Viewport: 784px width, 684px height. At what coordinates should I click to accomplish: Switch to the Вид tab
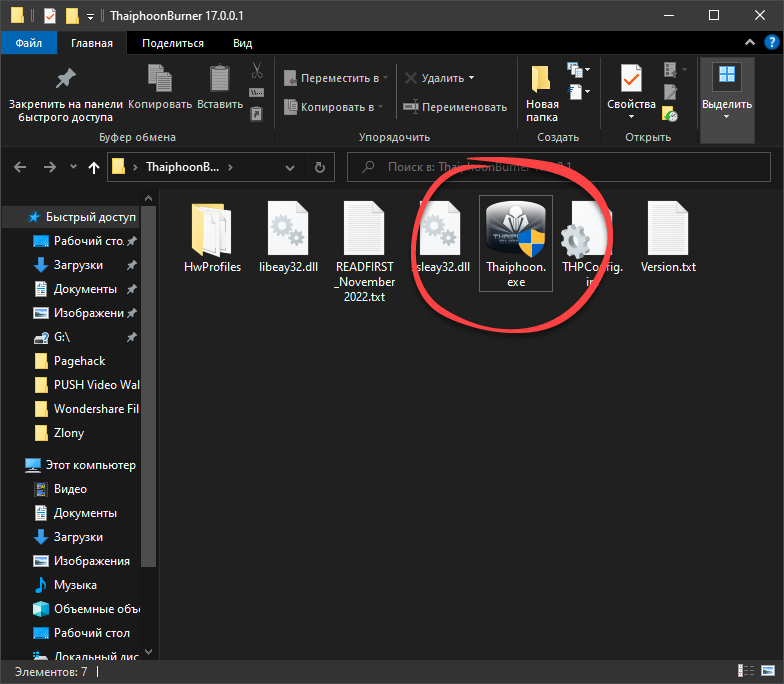click(242, 43)
